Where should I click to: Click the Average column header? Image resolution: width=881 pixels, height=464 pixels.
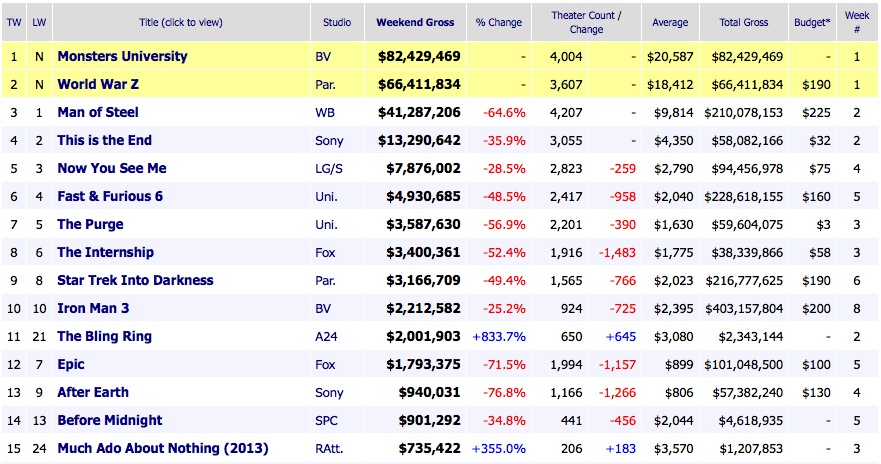pyautogui.click(x=670, y=22)
